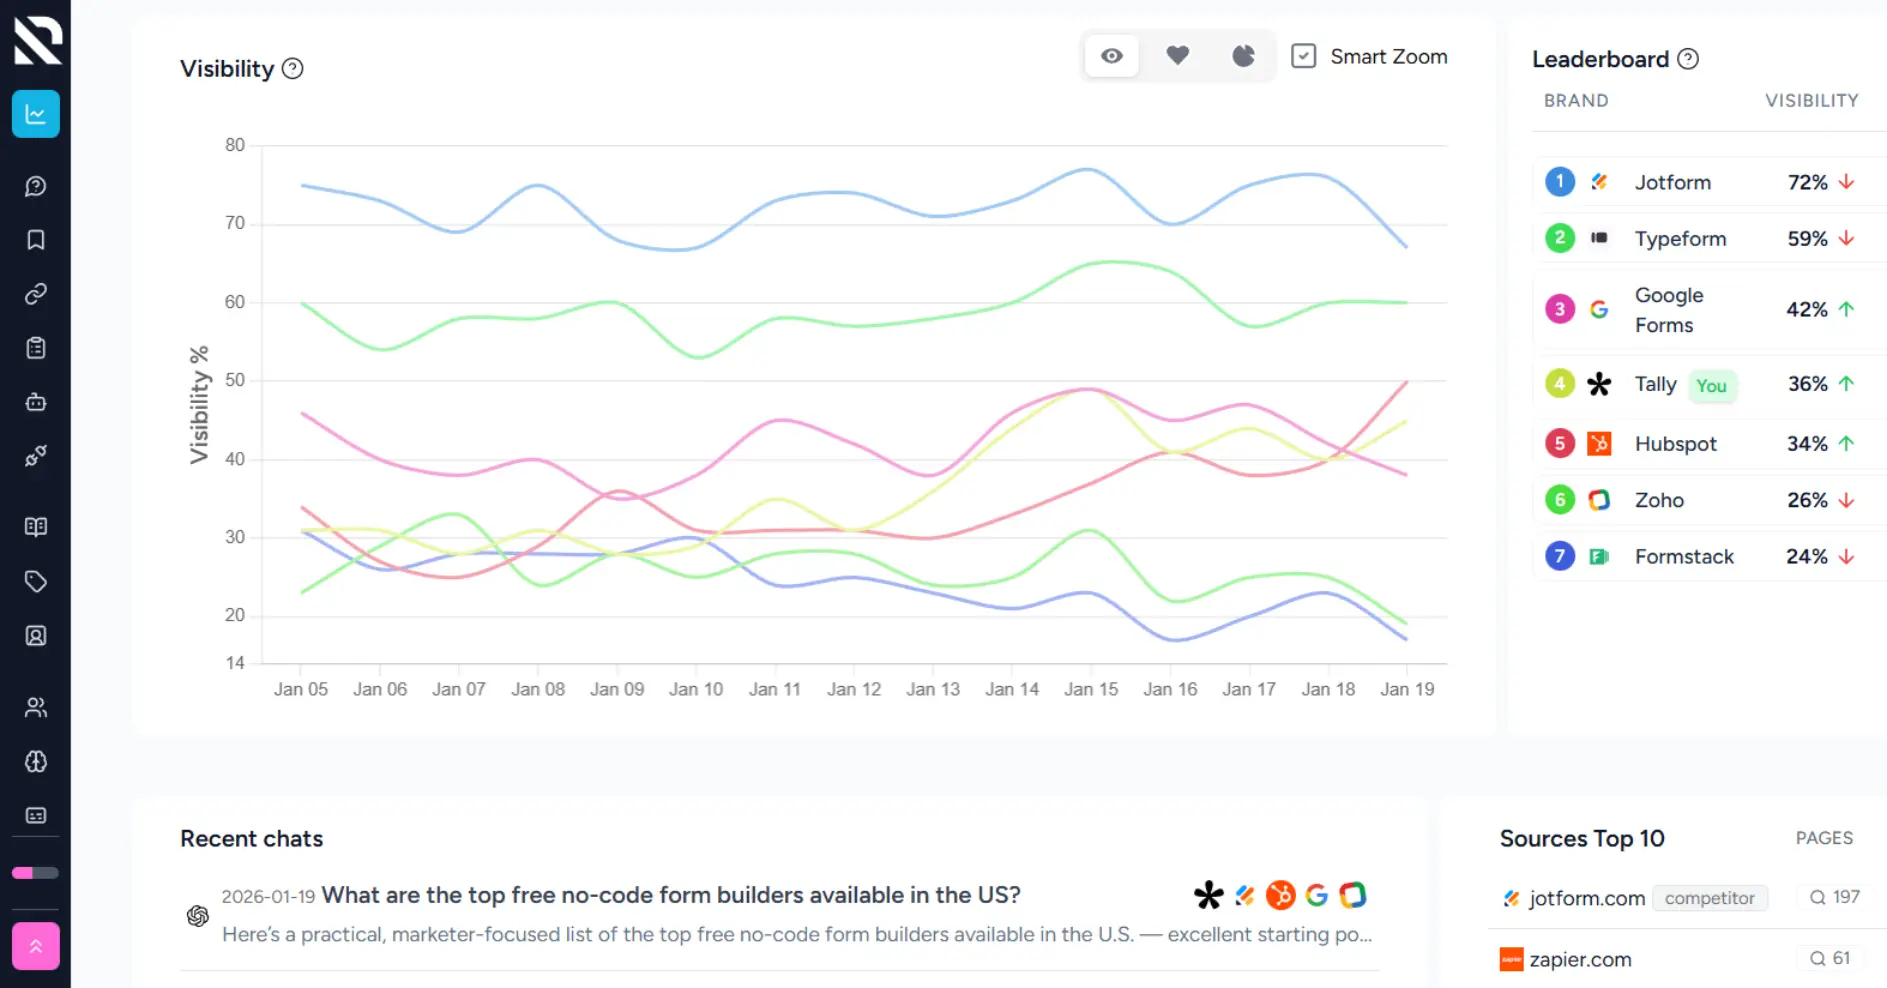This screenshot has height=988, width=1887.
Task: Expand sidebar with pink double-chevron button
Action: coord(35,946)
